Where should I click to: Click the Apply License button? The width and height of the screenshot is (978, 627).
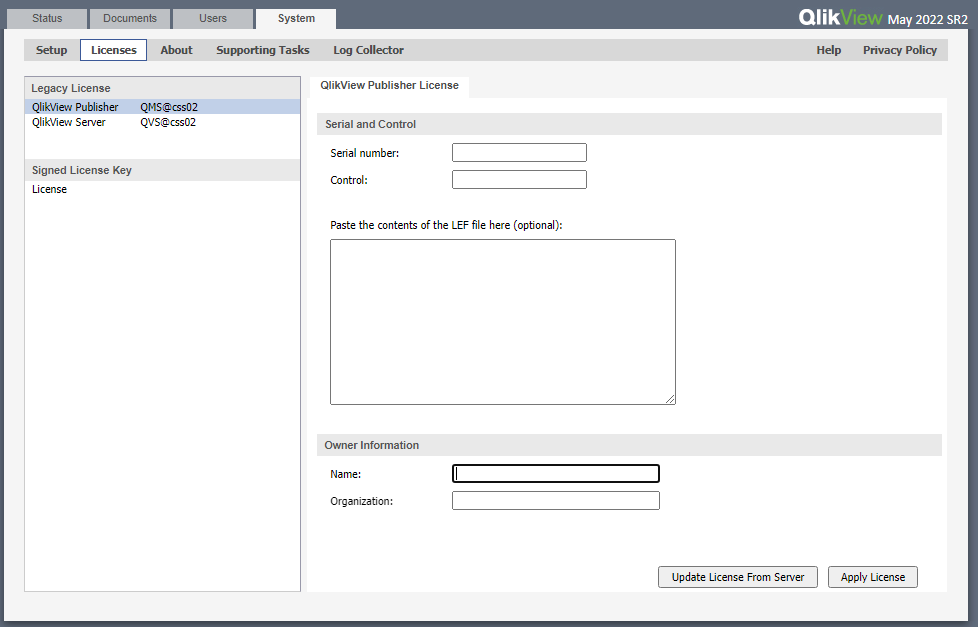pos(873,577)
